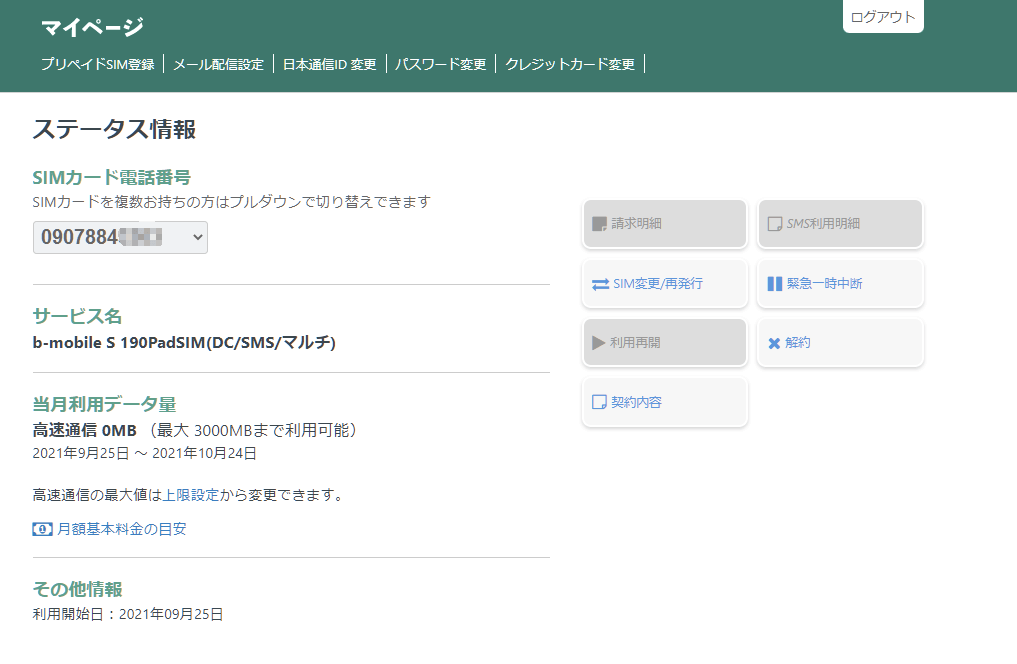The width and height of the screenshot is (1017, 664).
Task: Go to メール配信設定 menu item
Action: coord(218,65)
